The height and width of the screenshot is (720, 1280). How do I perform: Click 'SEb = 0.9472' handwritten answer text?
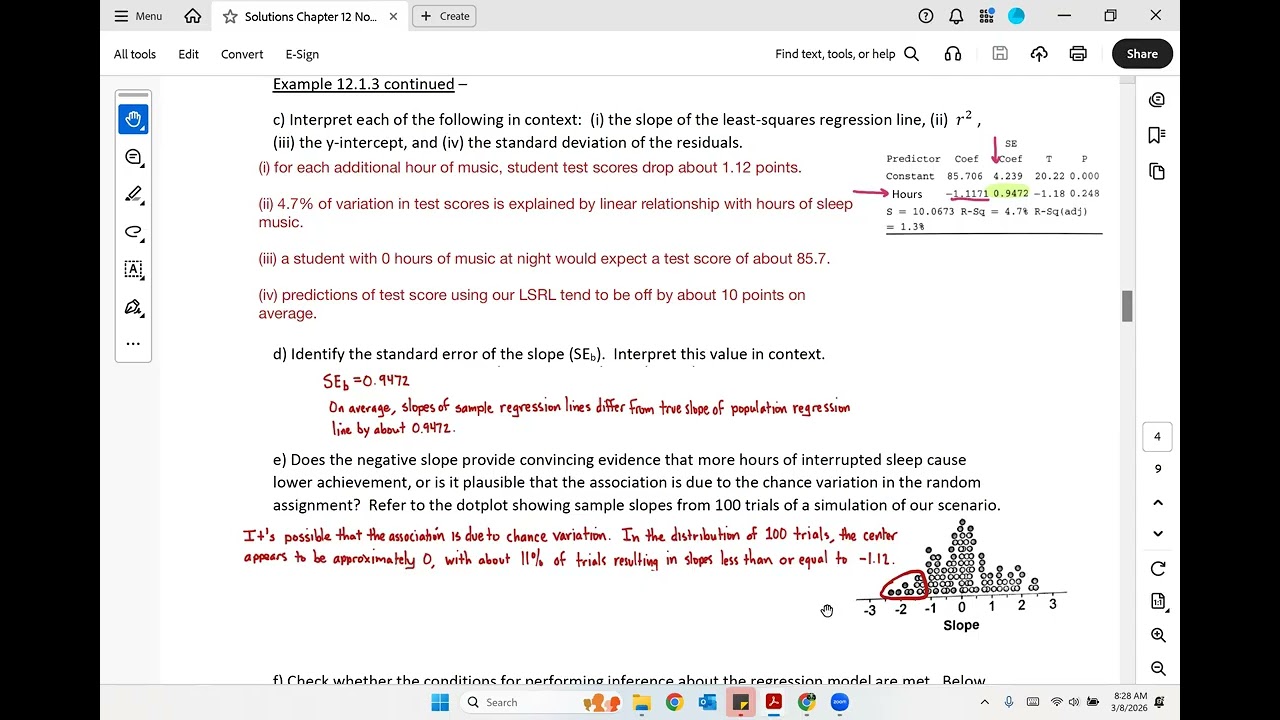click(x=366, y=381)
